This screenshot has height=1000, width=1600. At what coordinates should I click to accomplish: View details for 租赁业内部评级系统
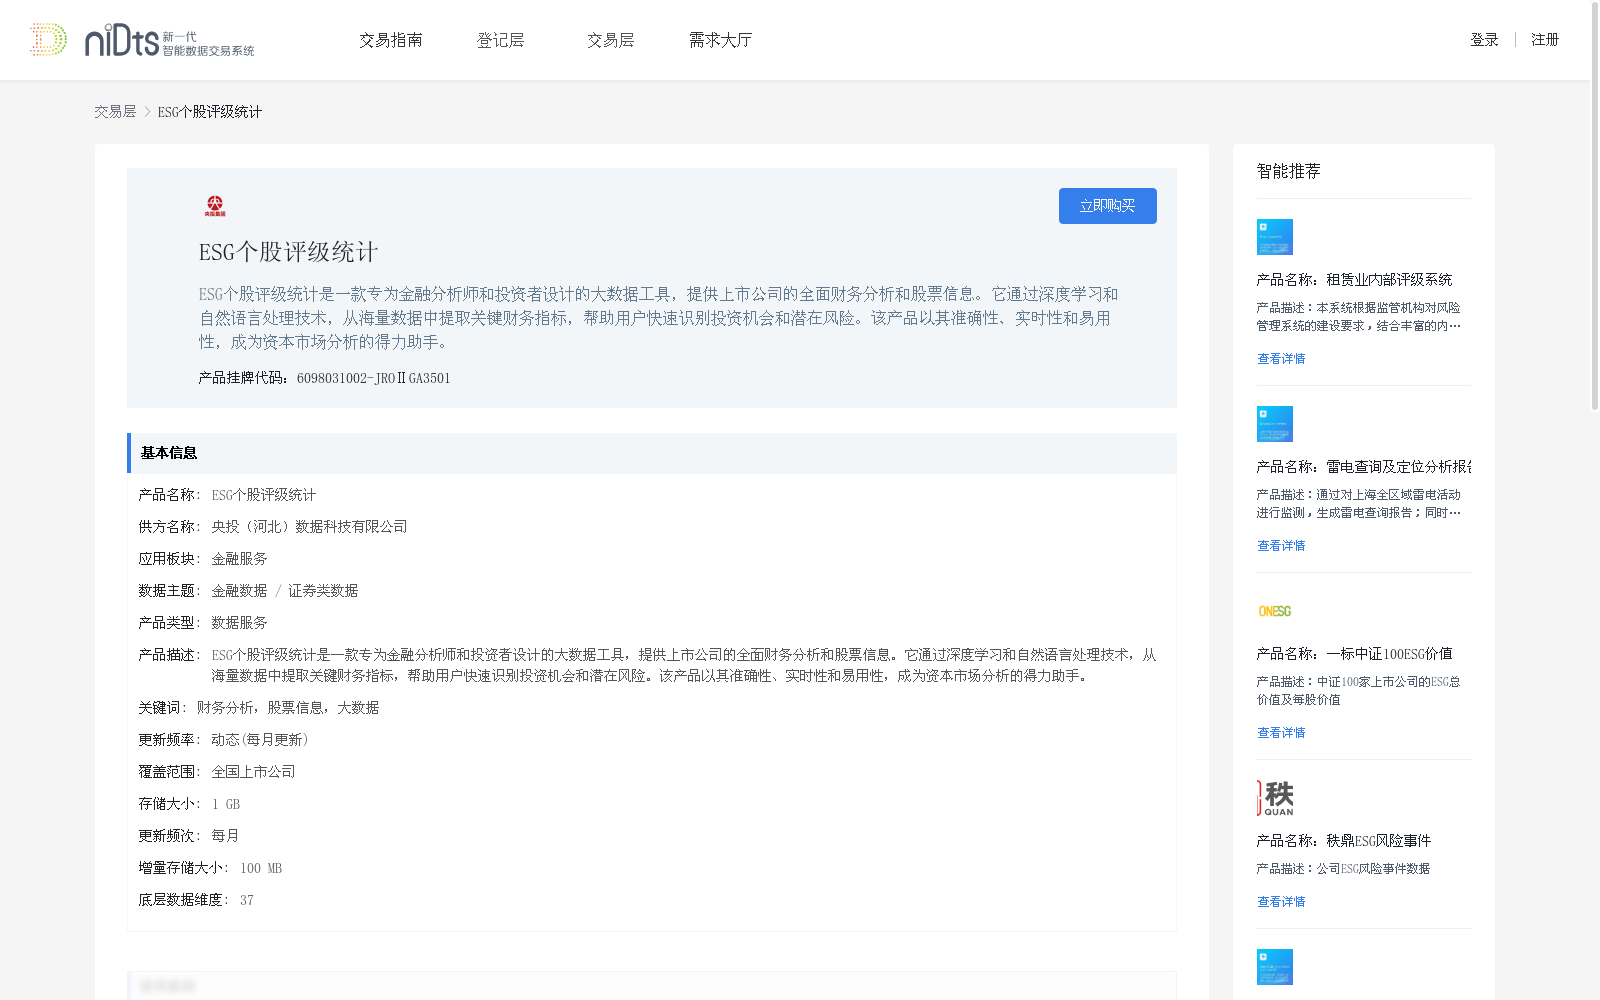pyautogui.click(x=1281, y=359)
